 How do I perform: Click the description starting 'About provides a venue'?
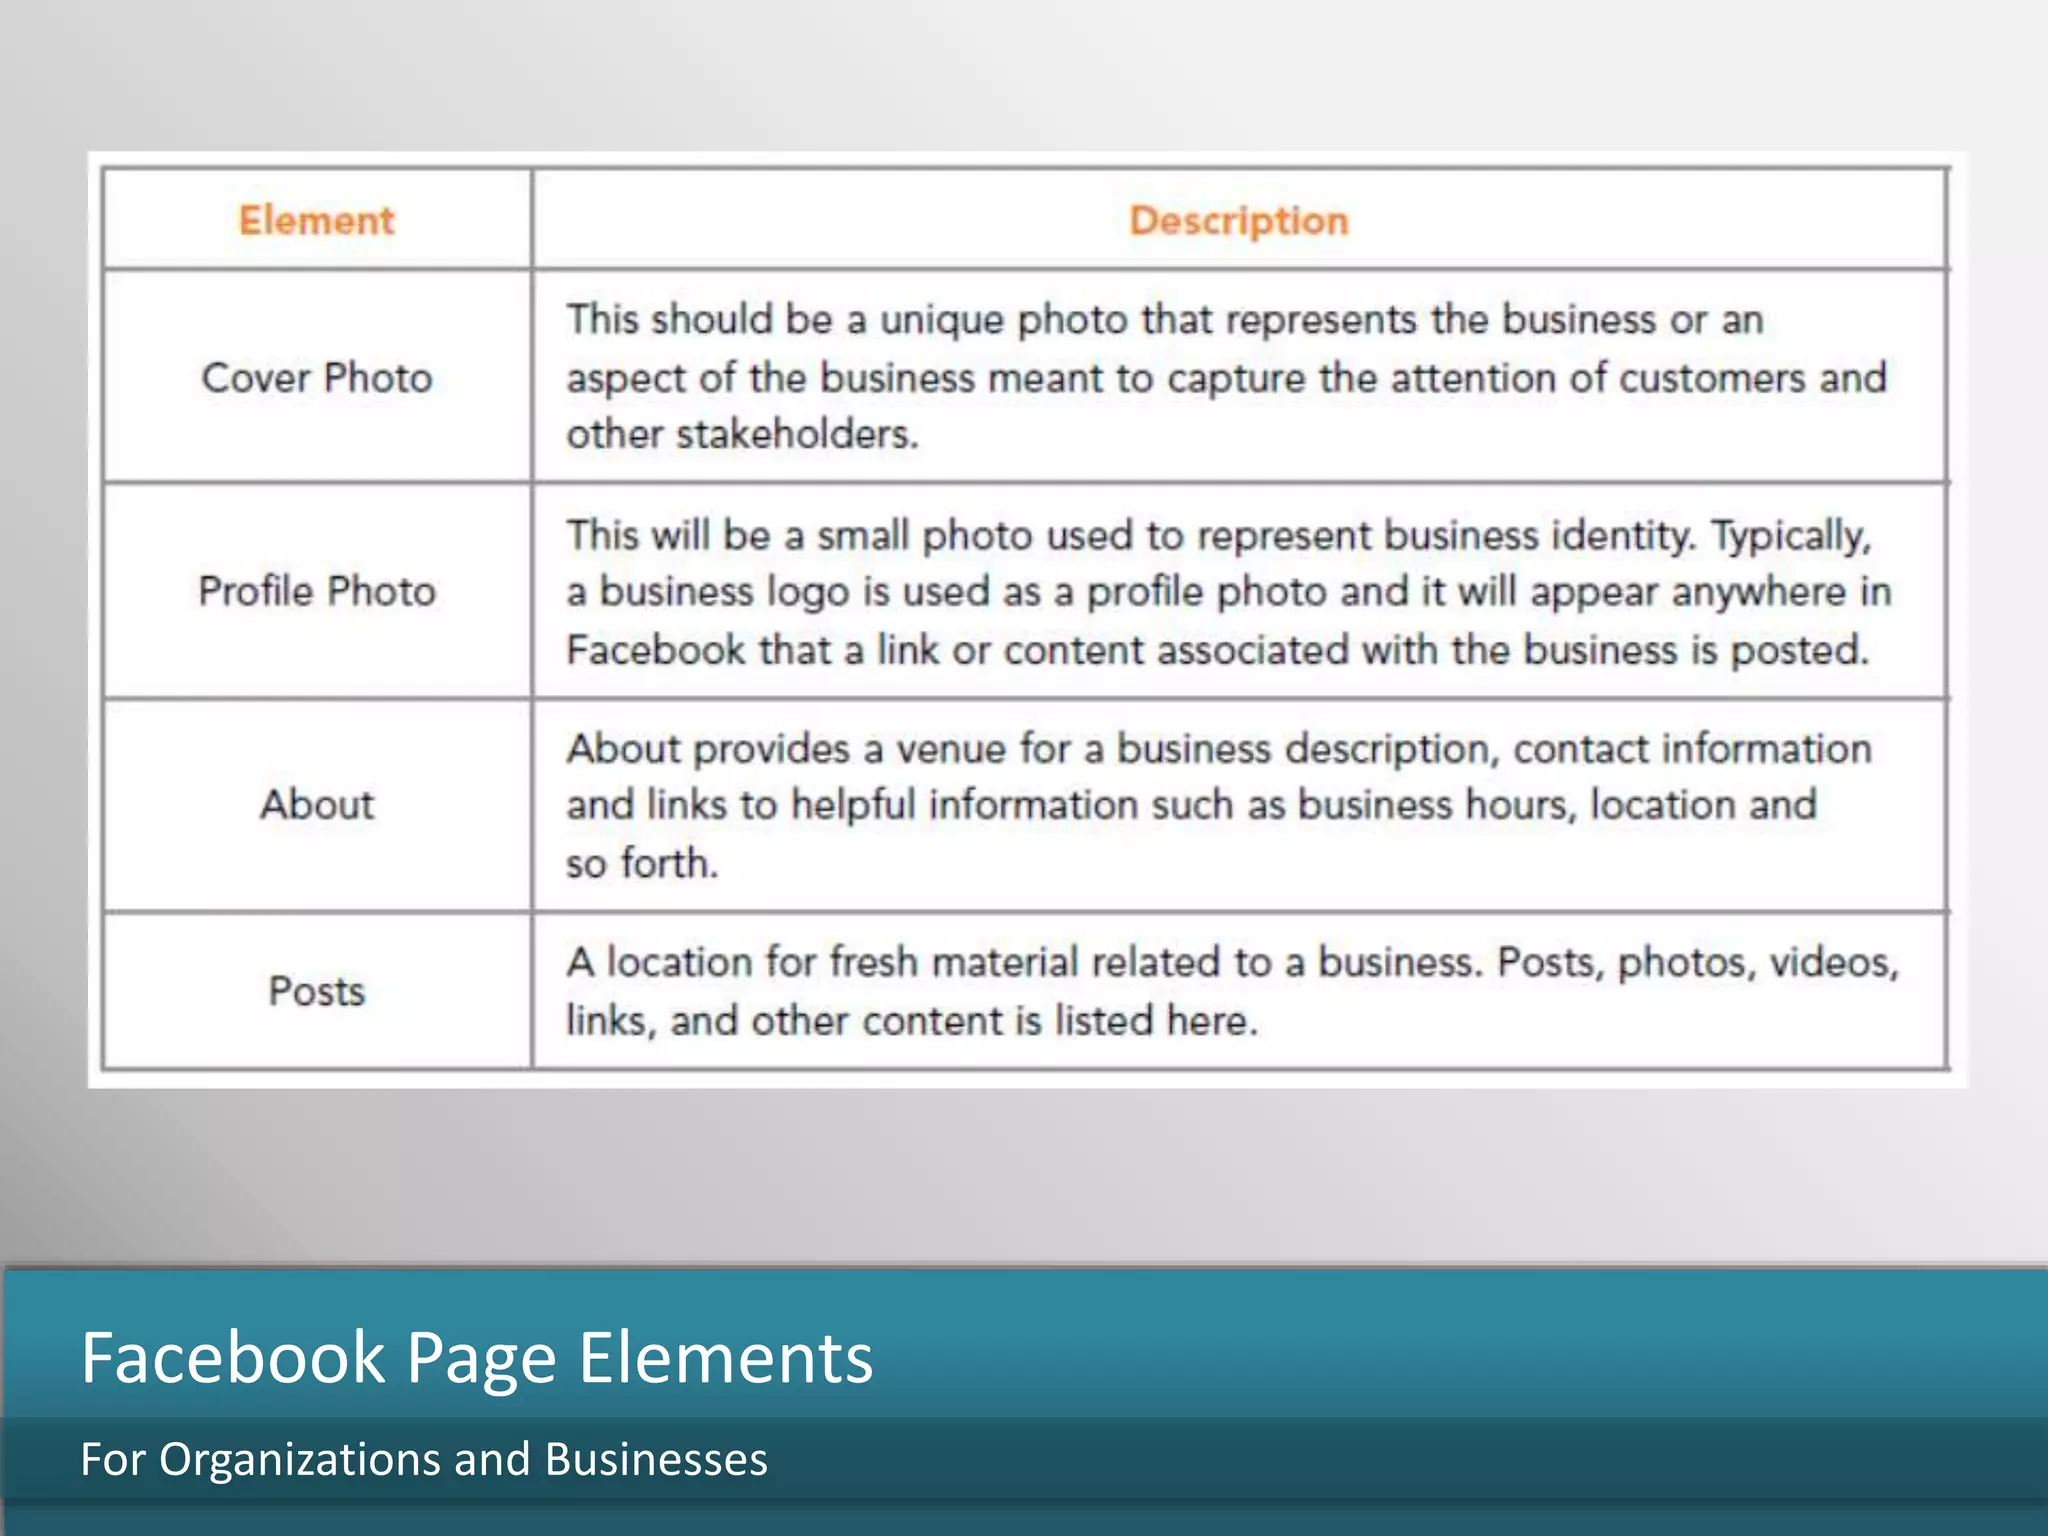coord(1219,805)
